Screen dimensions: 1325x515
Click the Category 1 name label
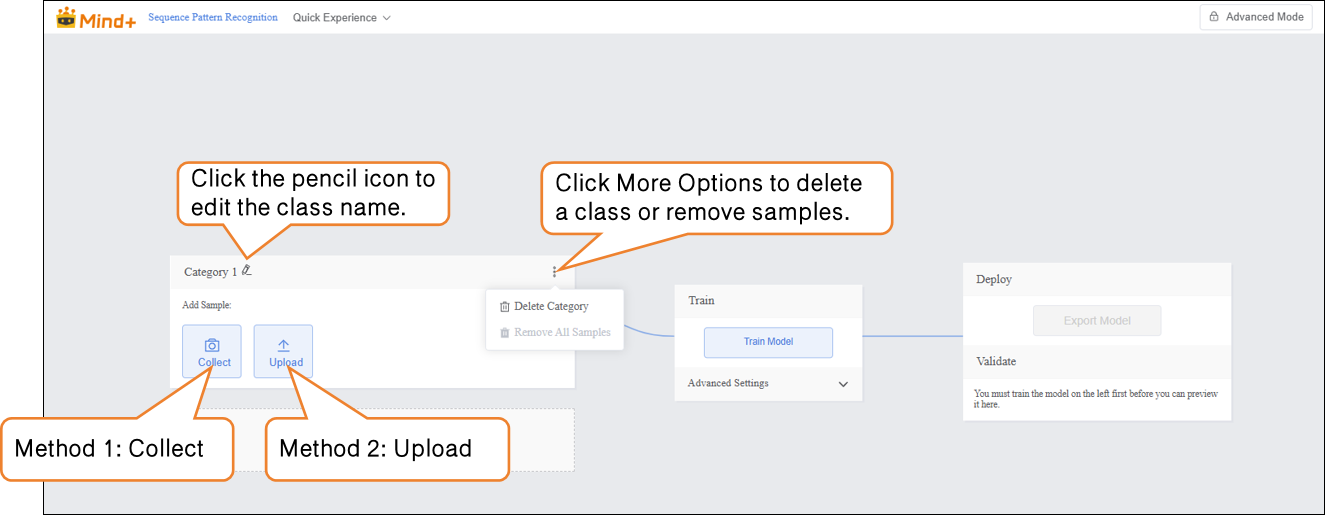click(210, 272)
